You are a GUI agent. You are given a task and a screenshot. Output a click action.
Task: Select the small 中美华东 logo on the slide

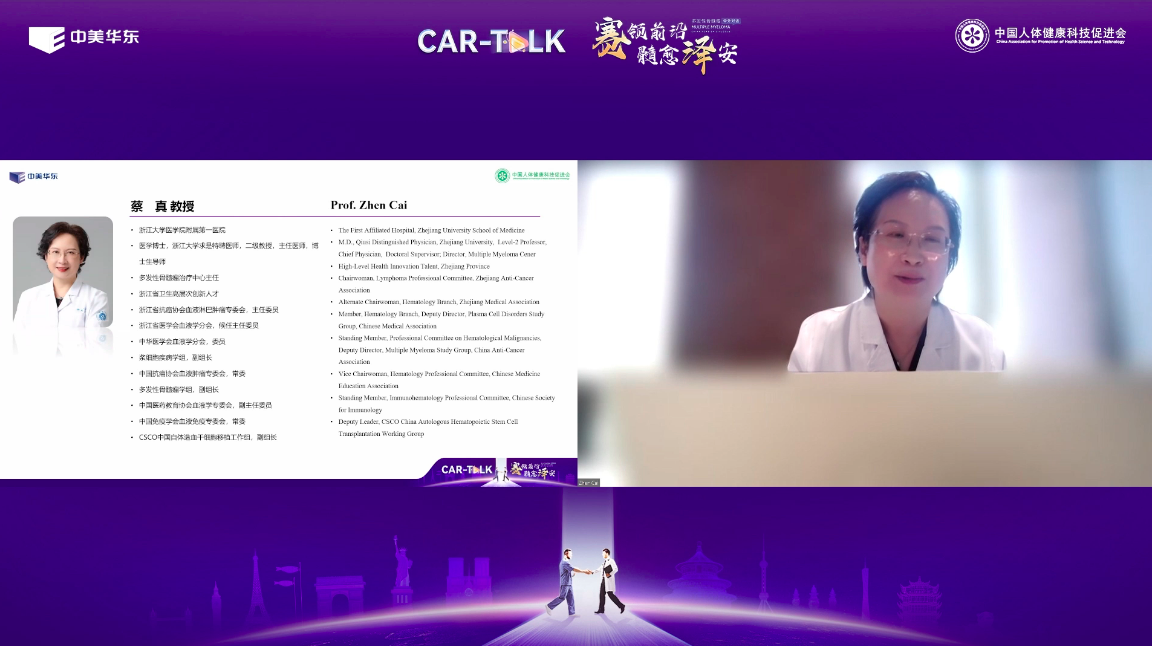(x=33, y=177)
